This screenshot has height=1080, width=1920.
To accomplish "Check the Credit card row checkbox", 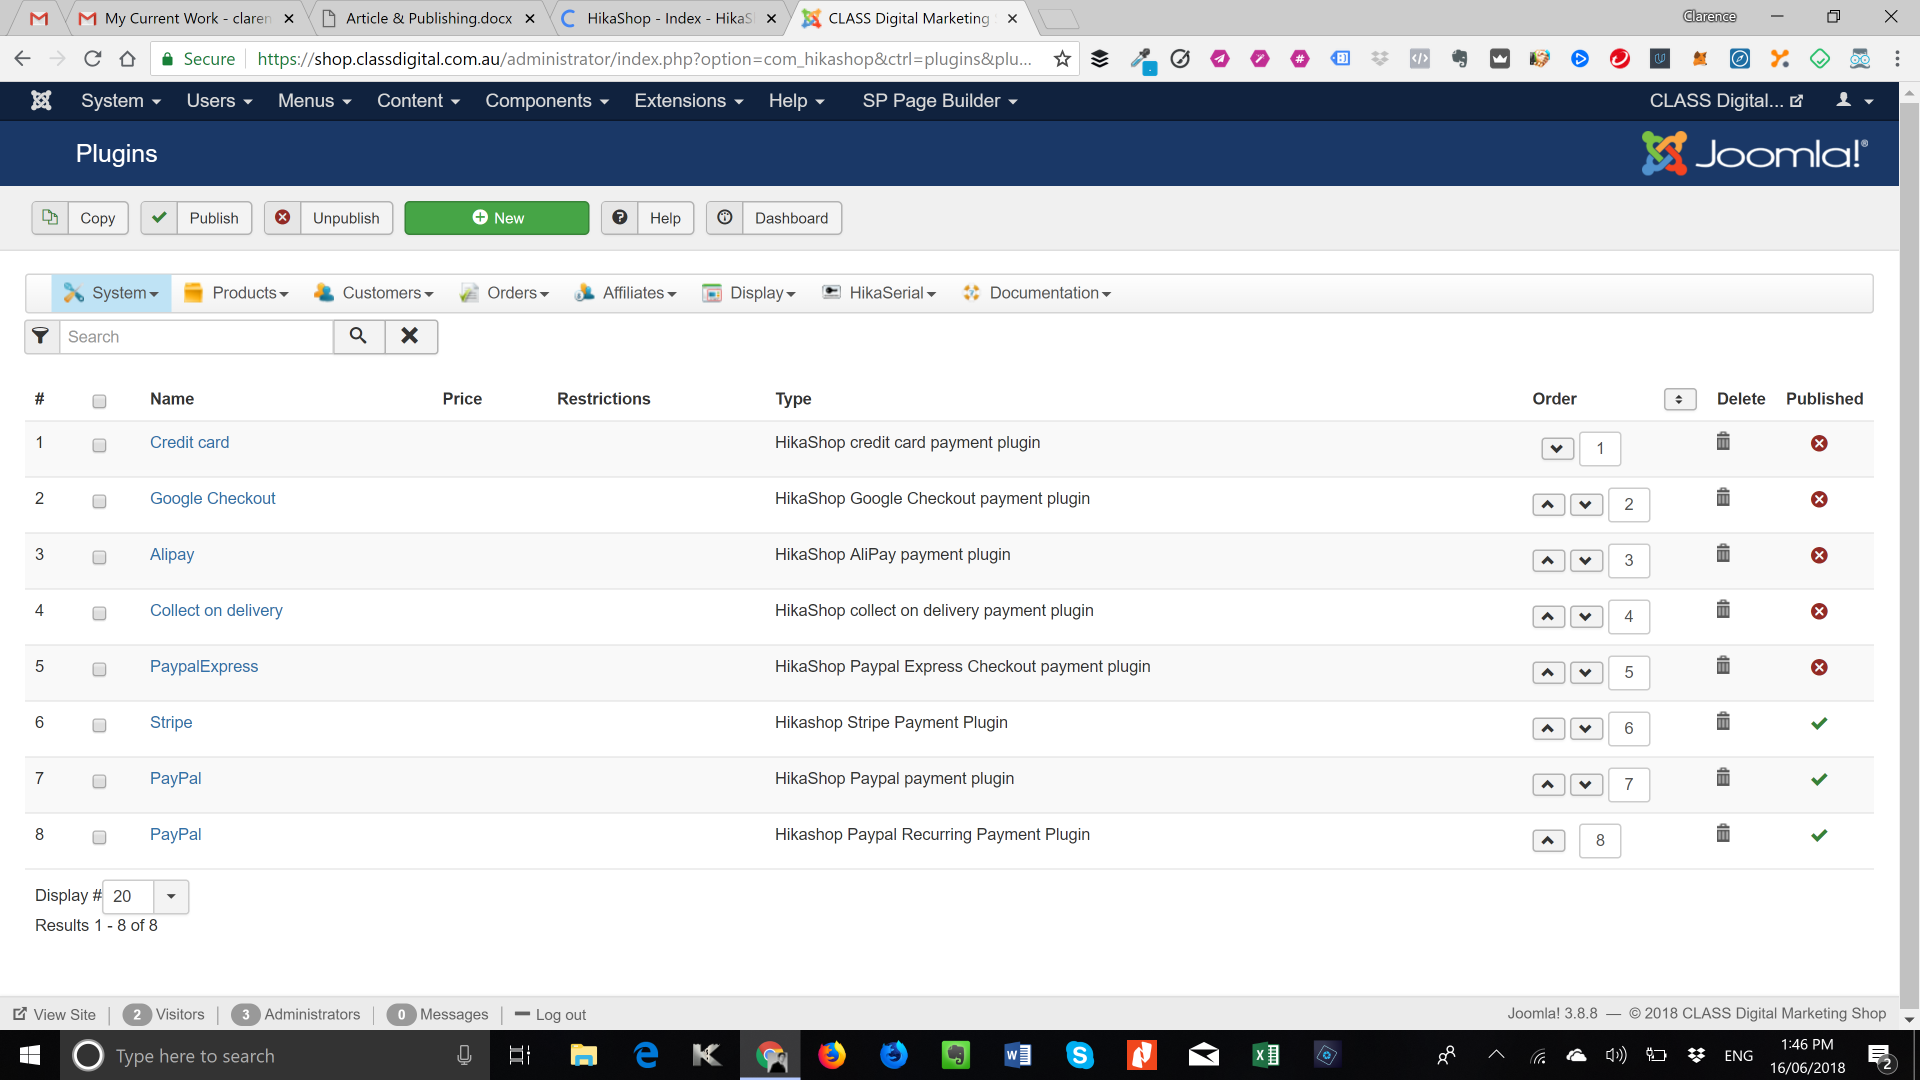I will point(99,445).
